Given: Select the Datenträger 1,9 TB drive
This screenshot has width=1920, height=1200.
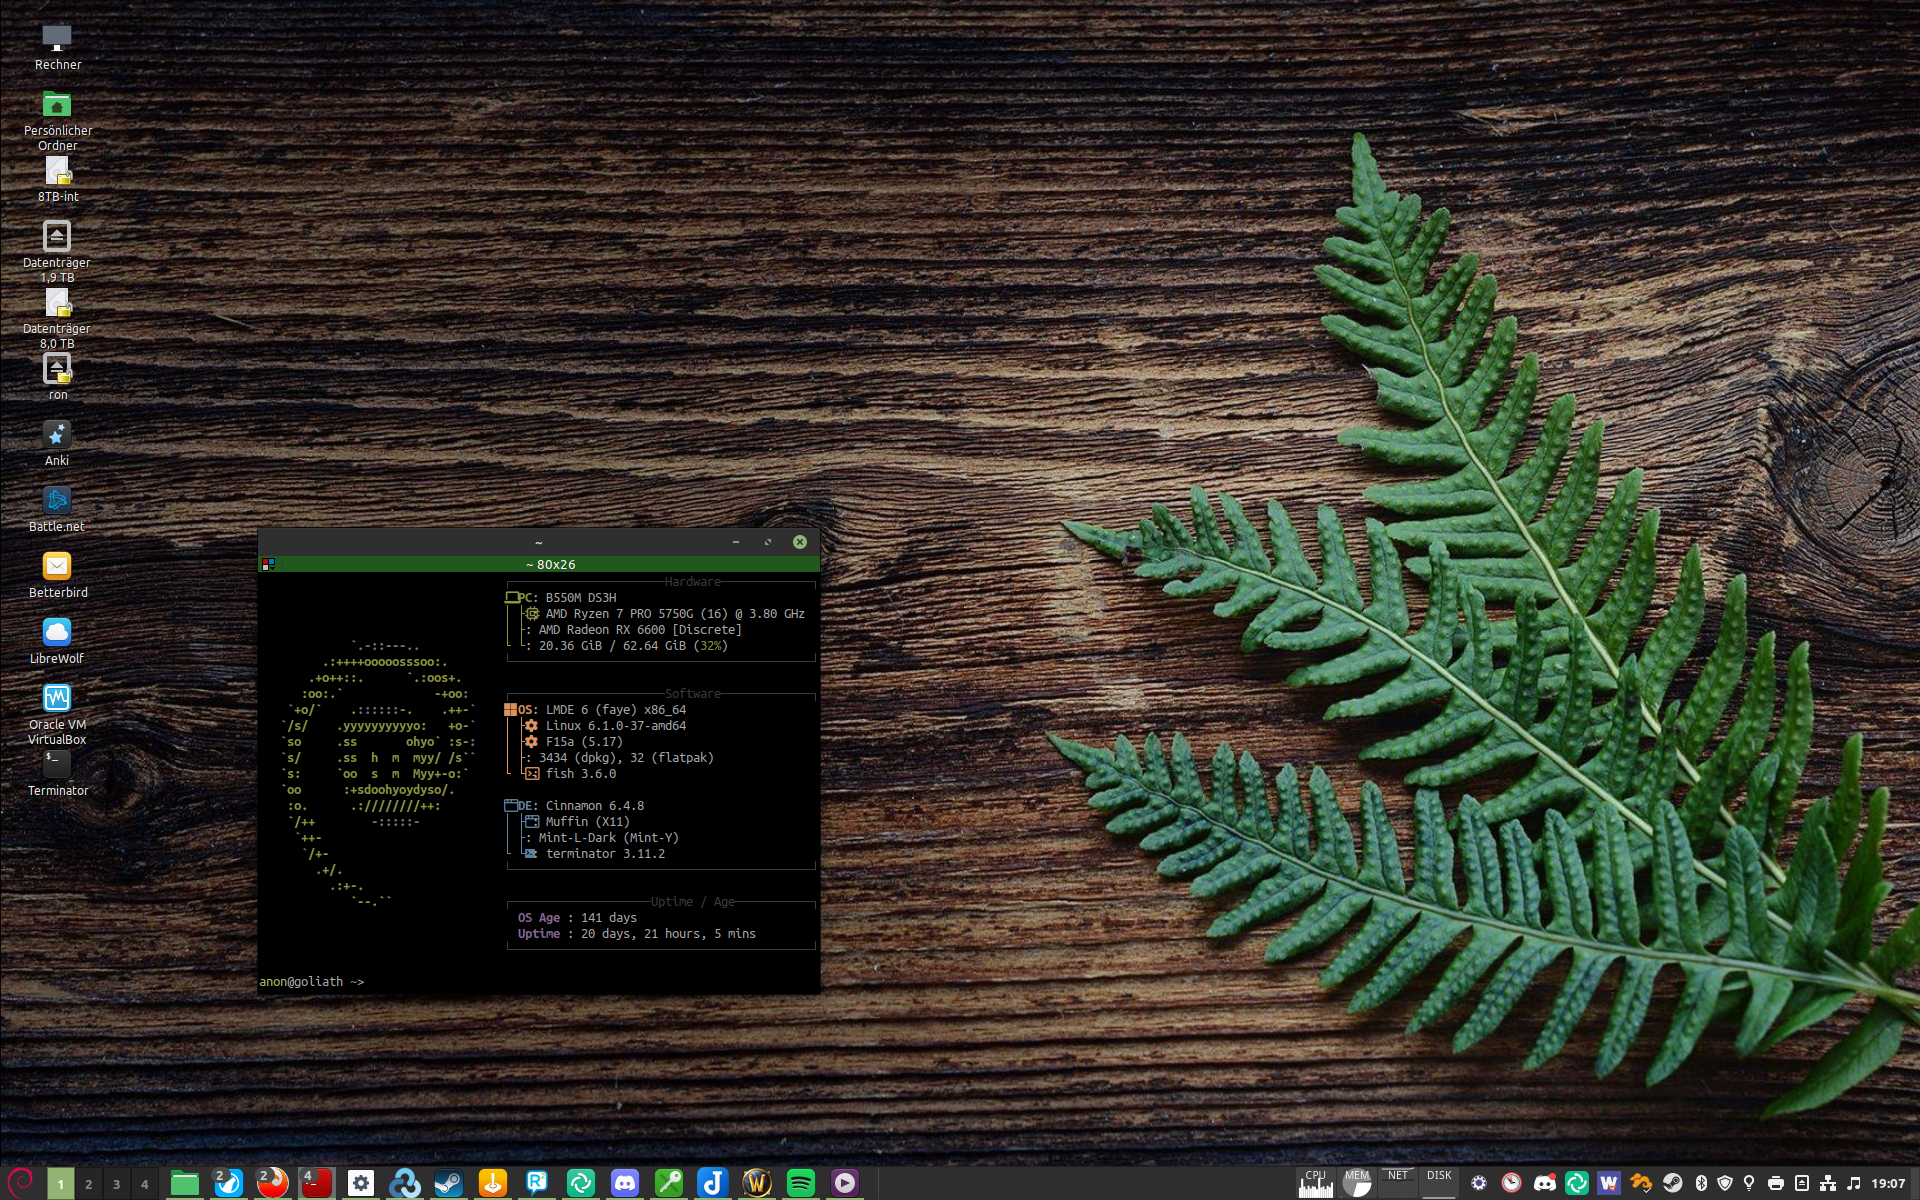Looking at the screenshot, I should click(57, 252).
